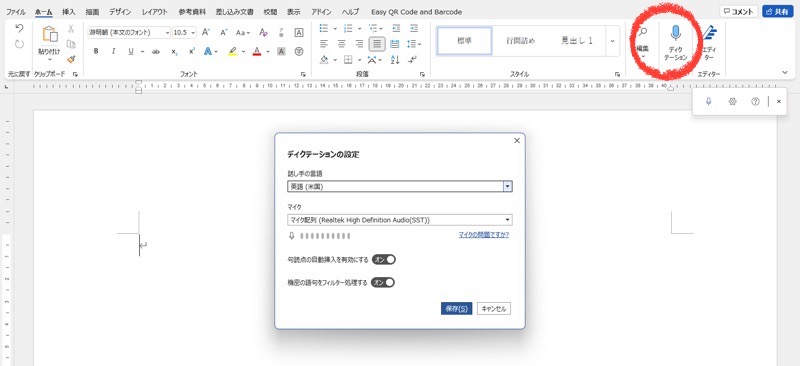The width and height of the screenshot is (800, 366).
Task: Click the increase indent icon
Action: [414, 28]
